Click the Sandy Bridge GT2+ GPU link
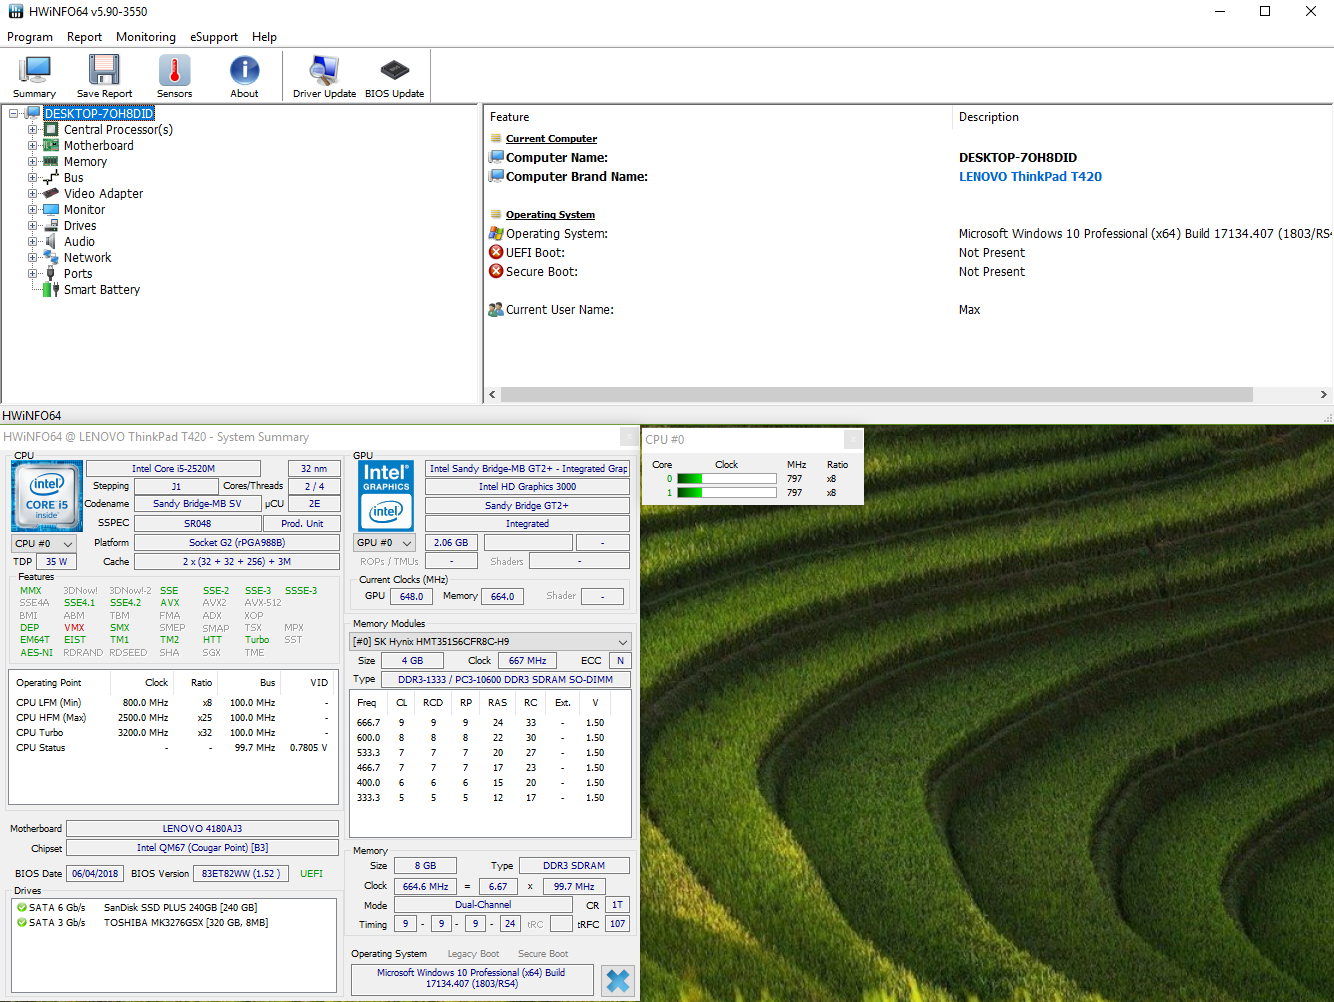 tap(527, 506)
